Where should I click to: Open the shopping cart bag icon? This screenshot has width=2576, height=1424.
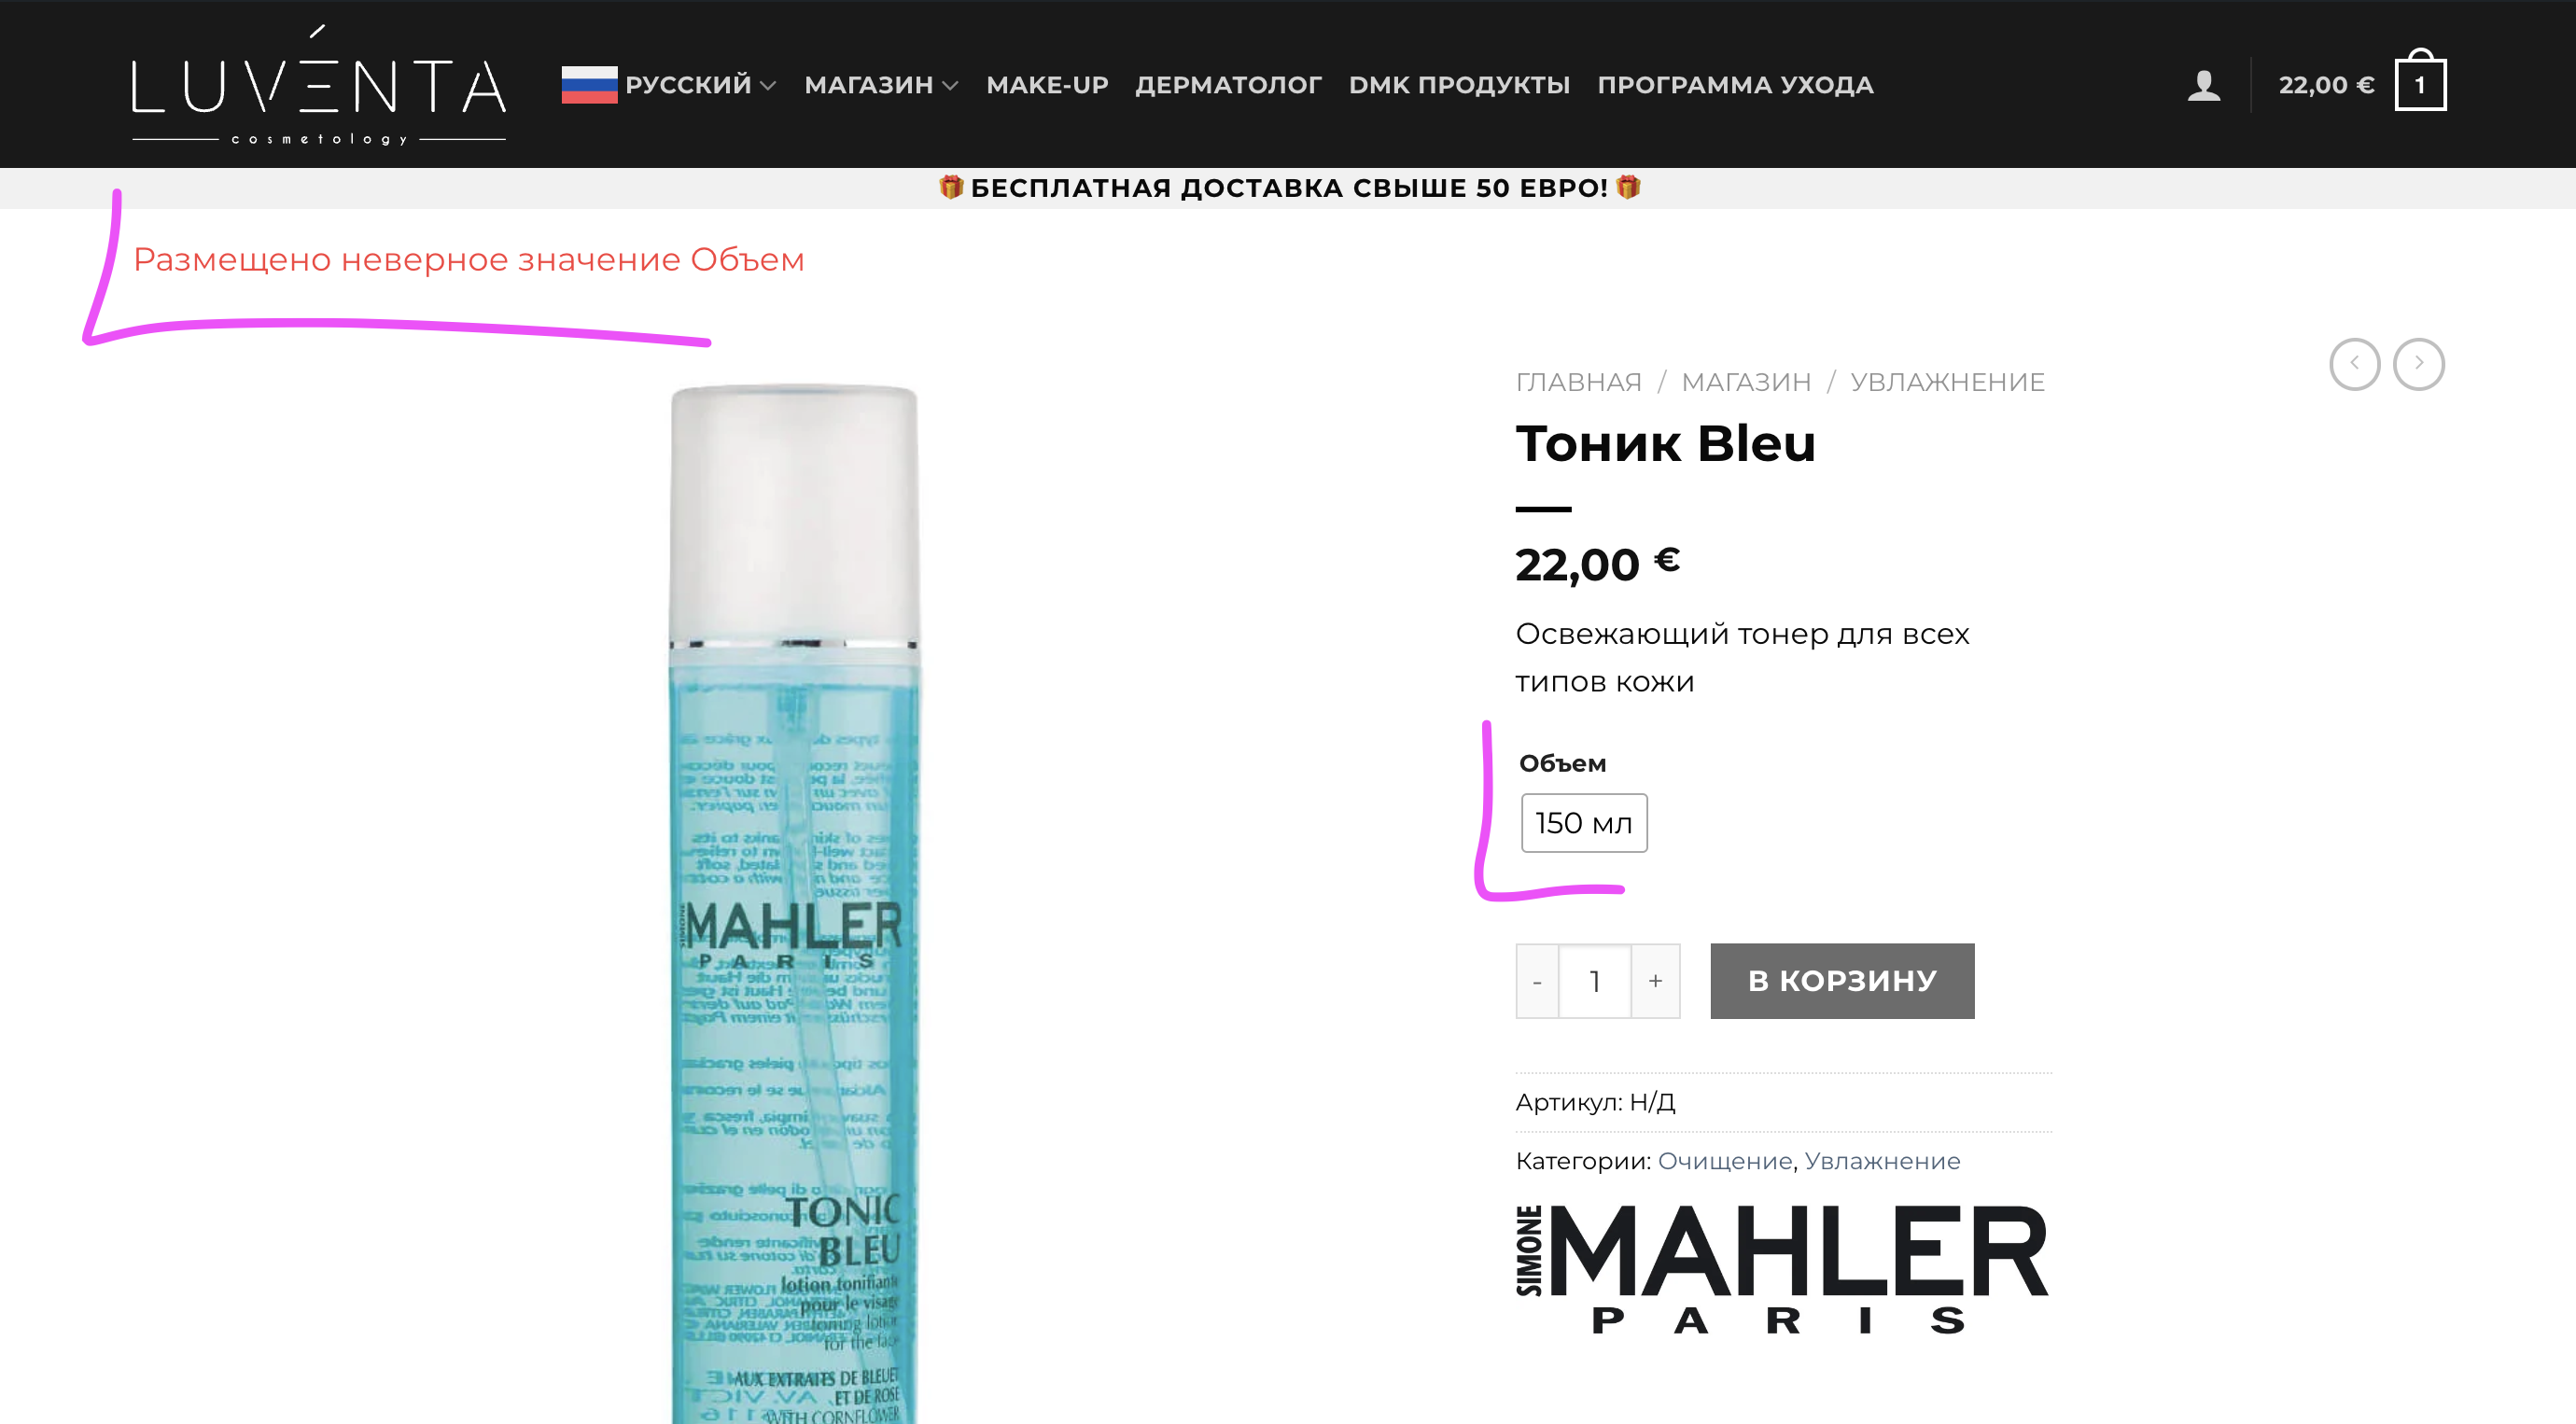tap(2420, 80)
